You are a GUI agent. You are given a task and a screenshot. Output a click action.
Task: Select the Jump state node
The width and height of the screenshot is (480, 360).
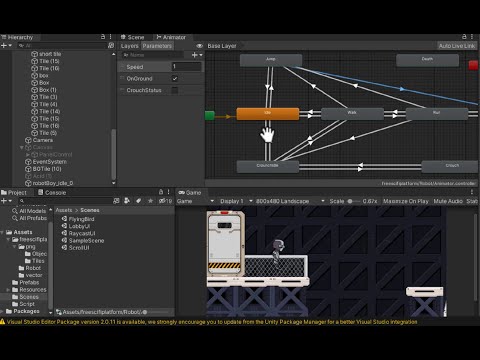tap(271, 60)
